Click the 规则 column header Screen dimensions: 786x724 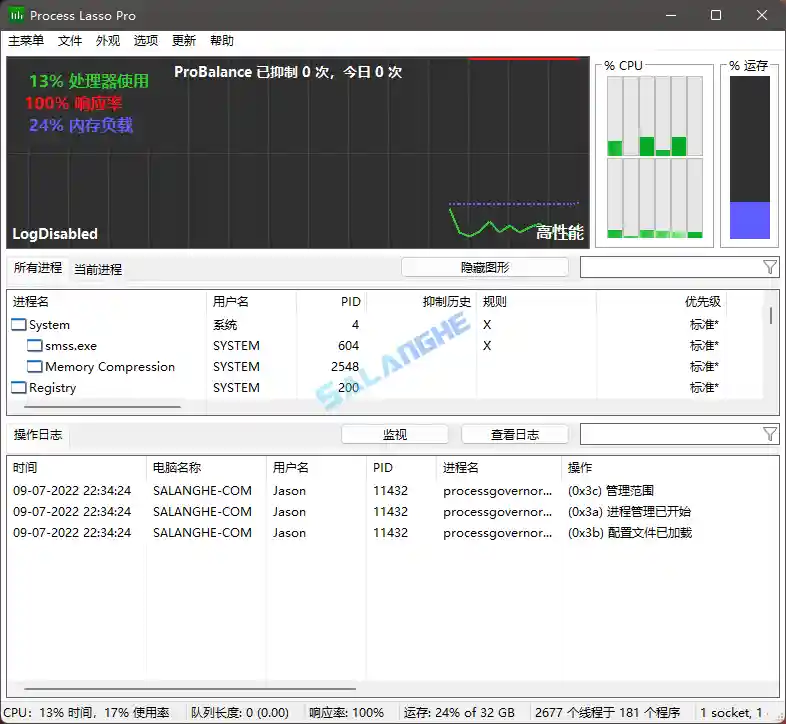click(536, 301)
